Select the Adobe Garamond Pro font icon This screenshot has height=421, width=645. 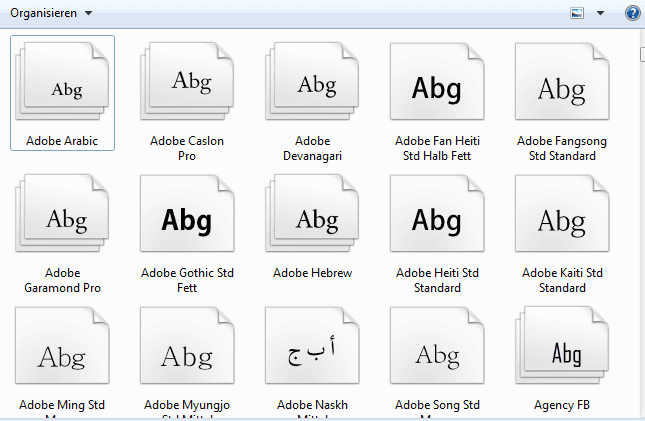[x=62, y=213]
